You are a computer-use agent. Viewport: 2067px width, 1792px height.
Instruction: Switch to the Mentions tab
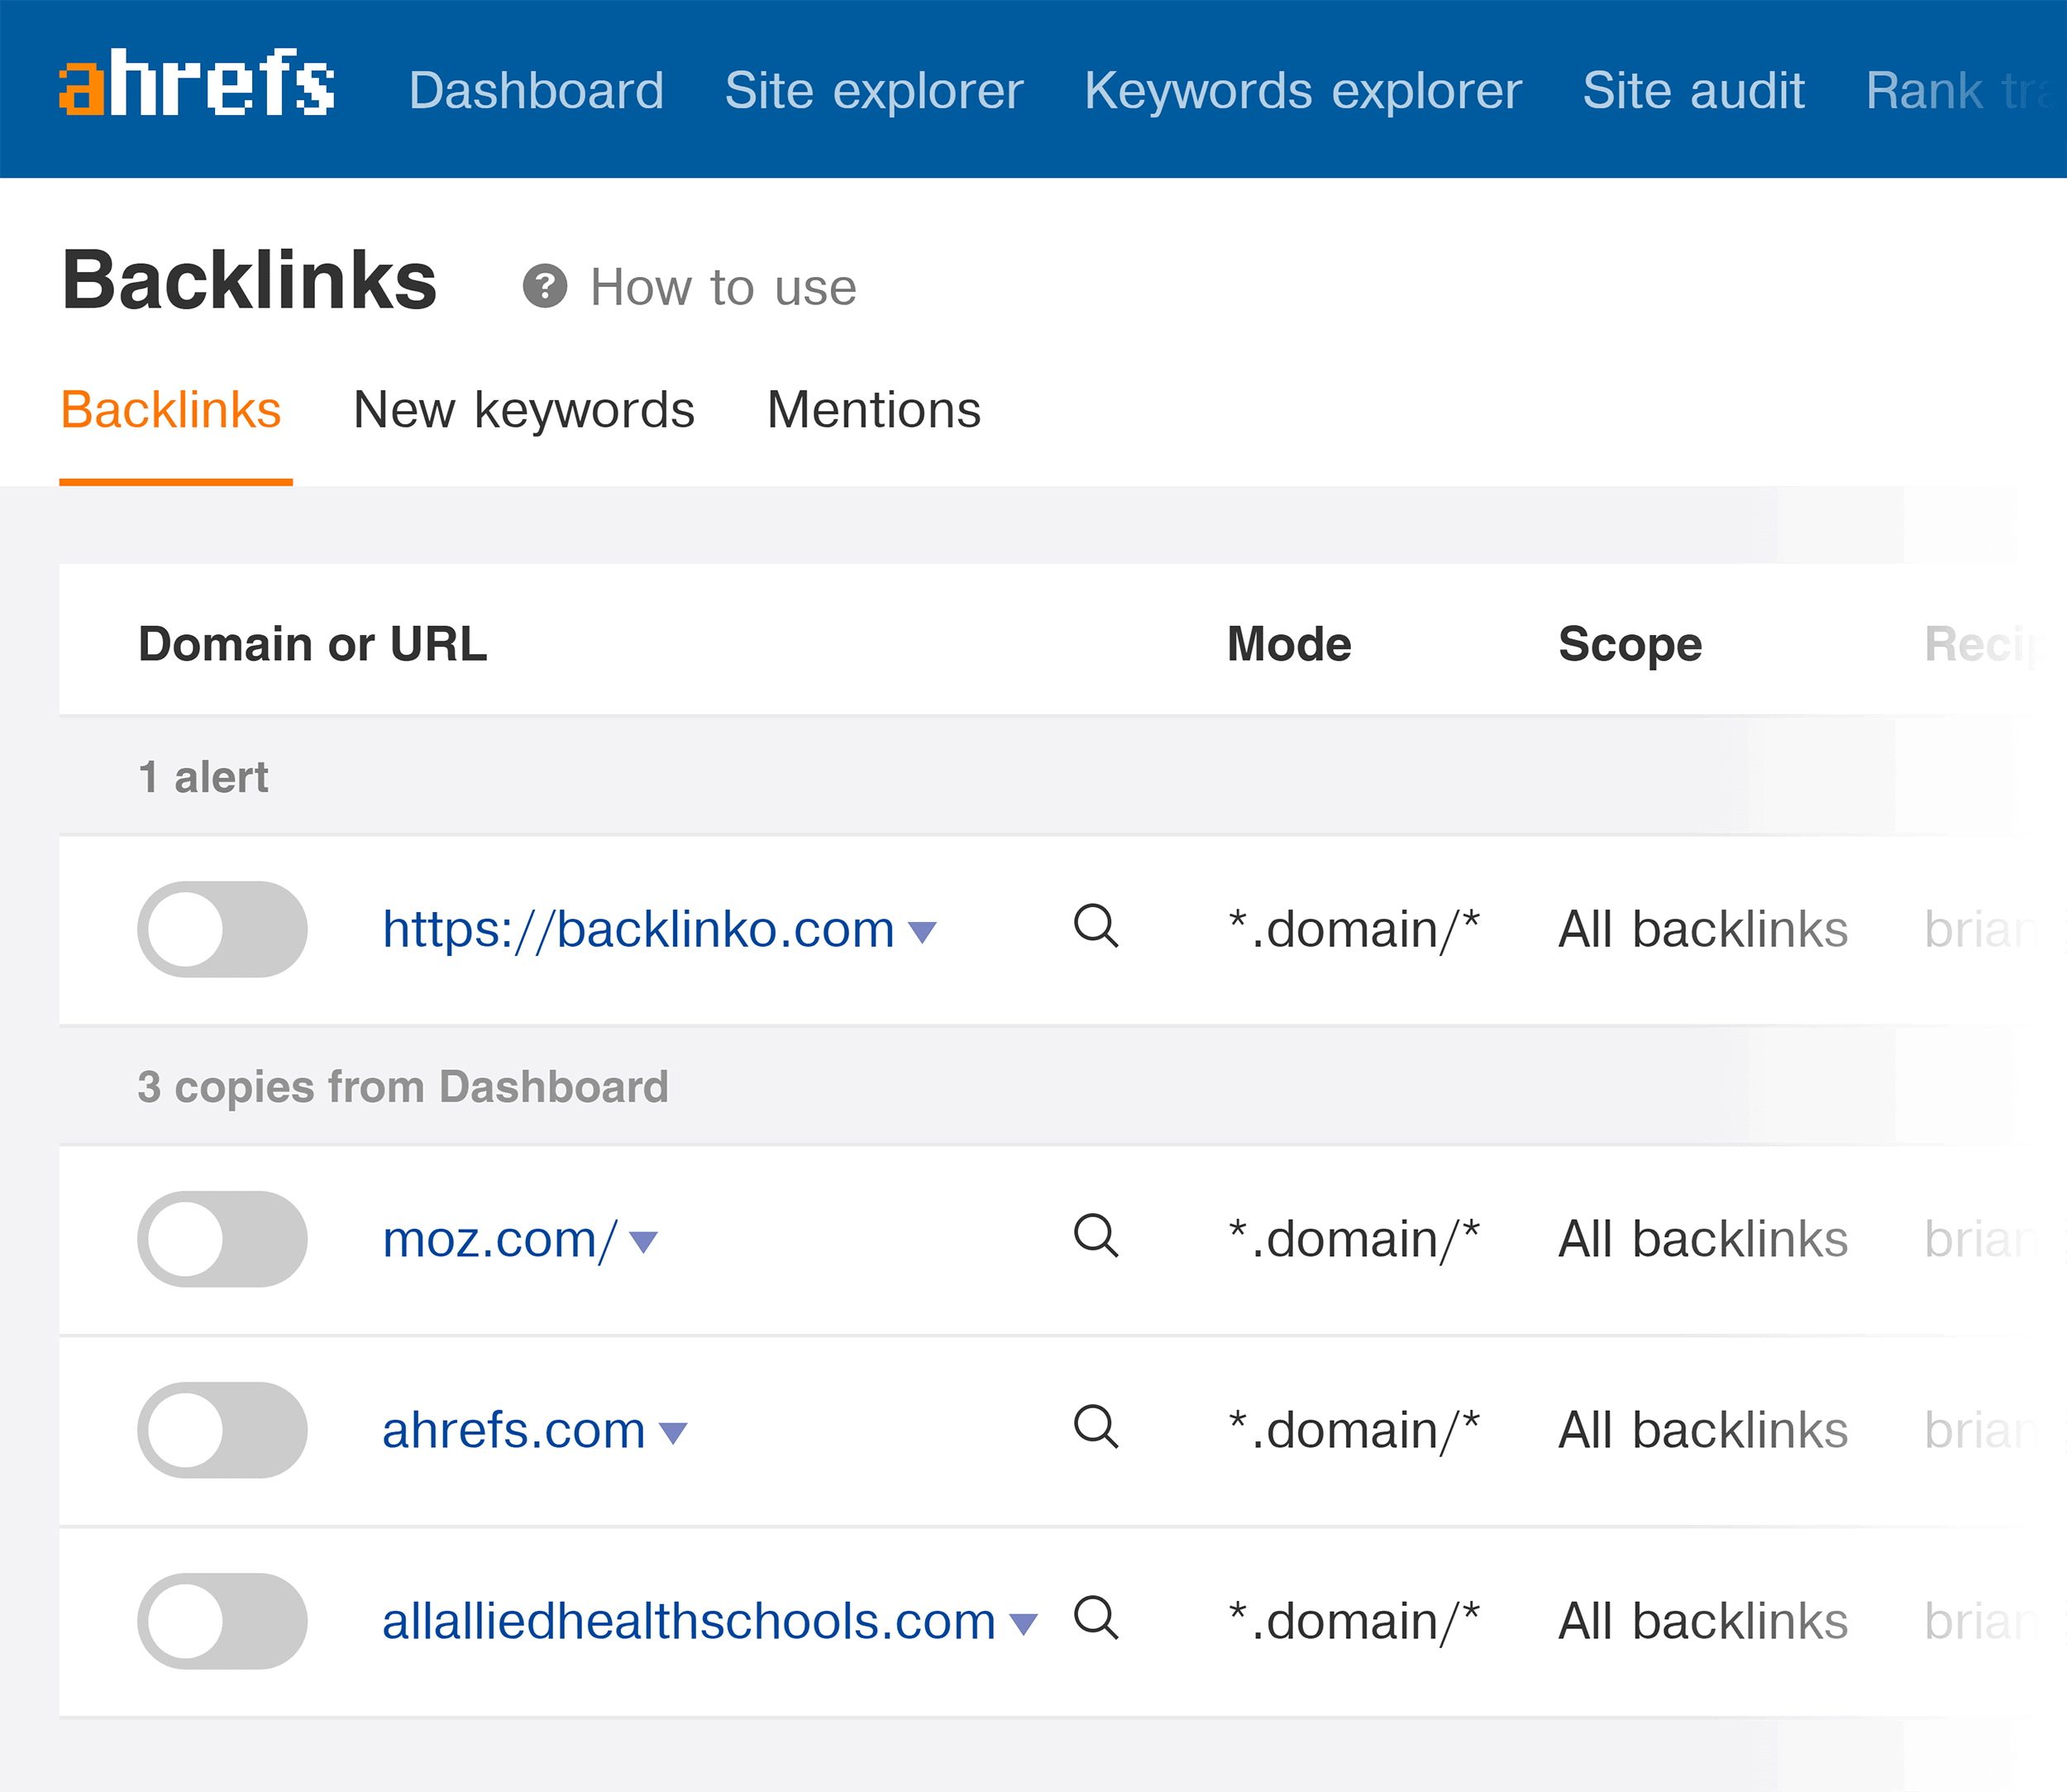pyautogui.click(x=874, y=410)
